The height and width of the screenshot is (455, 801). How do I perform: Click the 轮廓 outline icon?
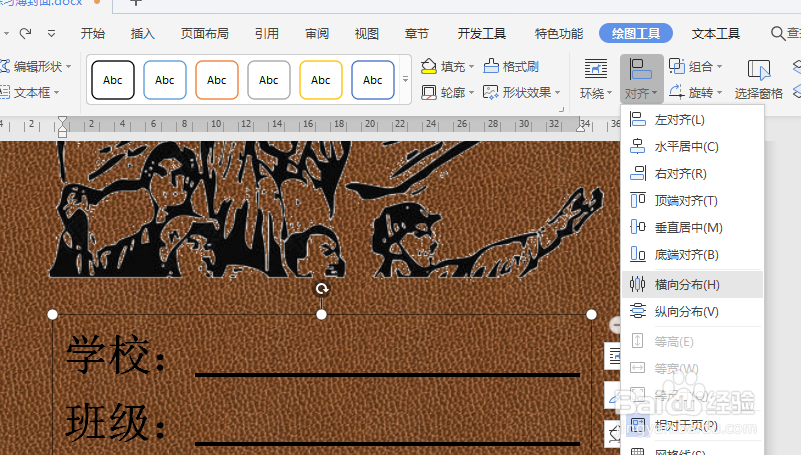[x=429, y=92]
